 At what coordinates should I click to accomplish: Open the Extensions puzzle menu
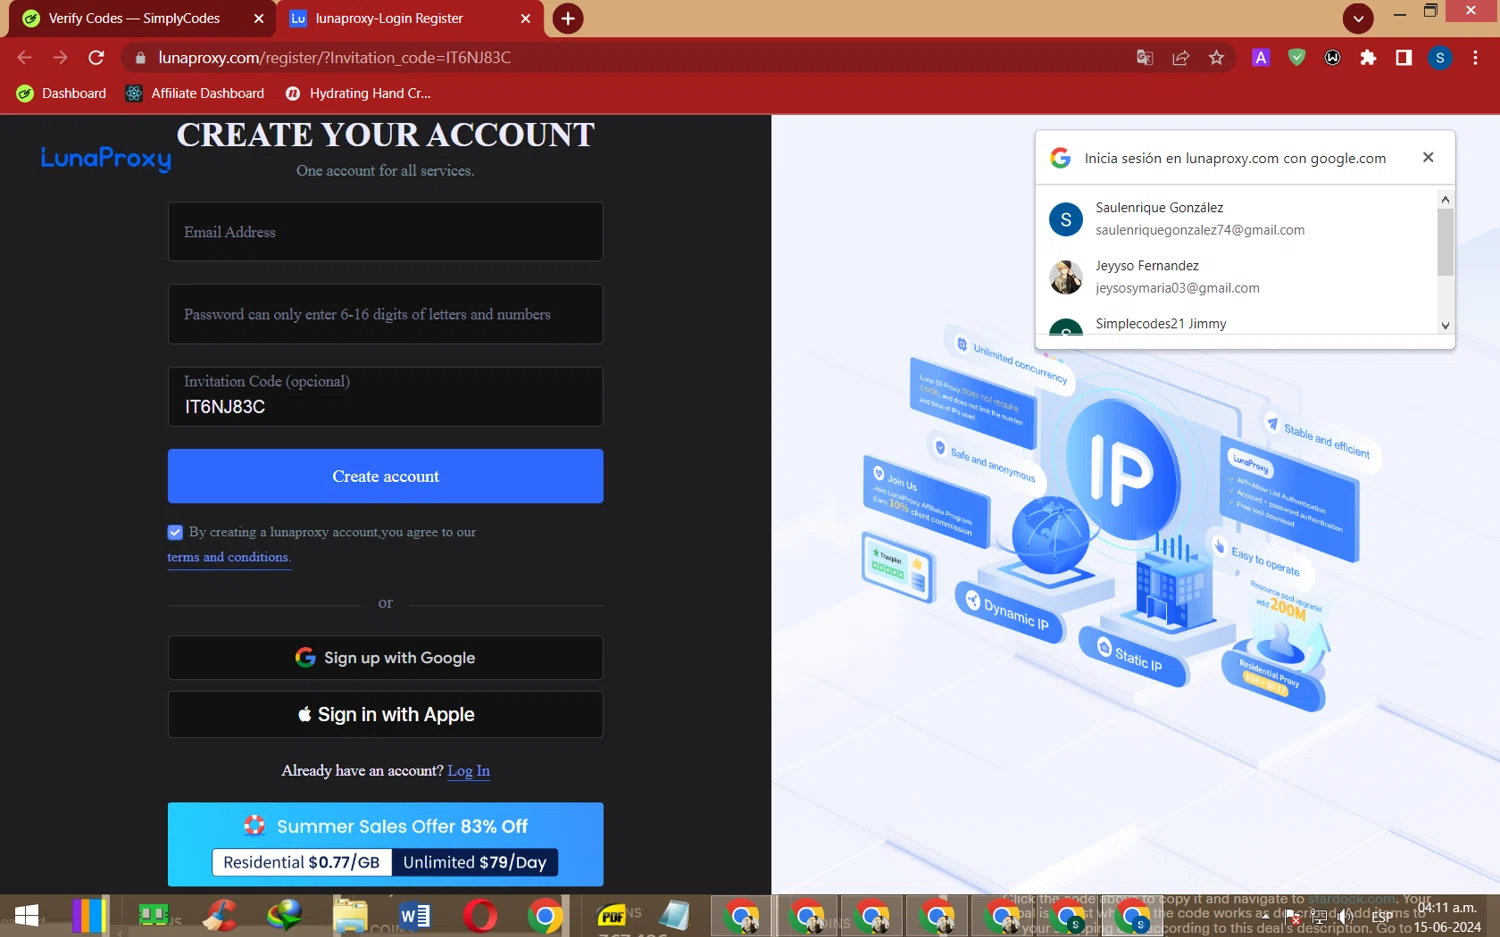tap(1368, 58)
